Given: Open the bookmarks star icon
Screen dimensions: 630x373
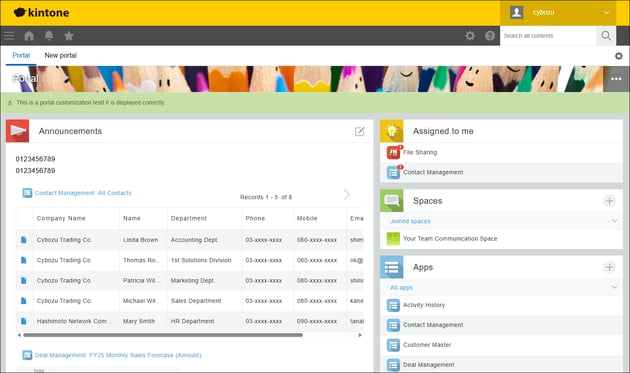Looking at the screenshot, I should coord(69,36).
